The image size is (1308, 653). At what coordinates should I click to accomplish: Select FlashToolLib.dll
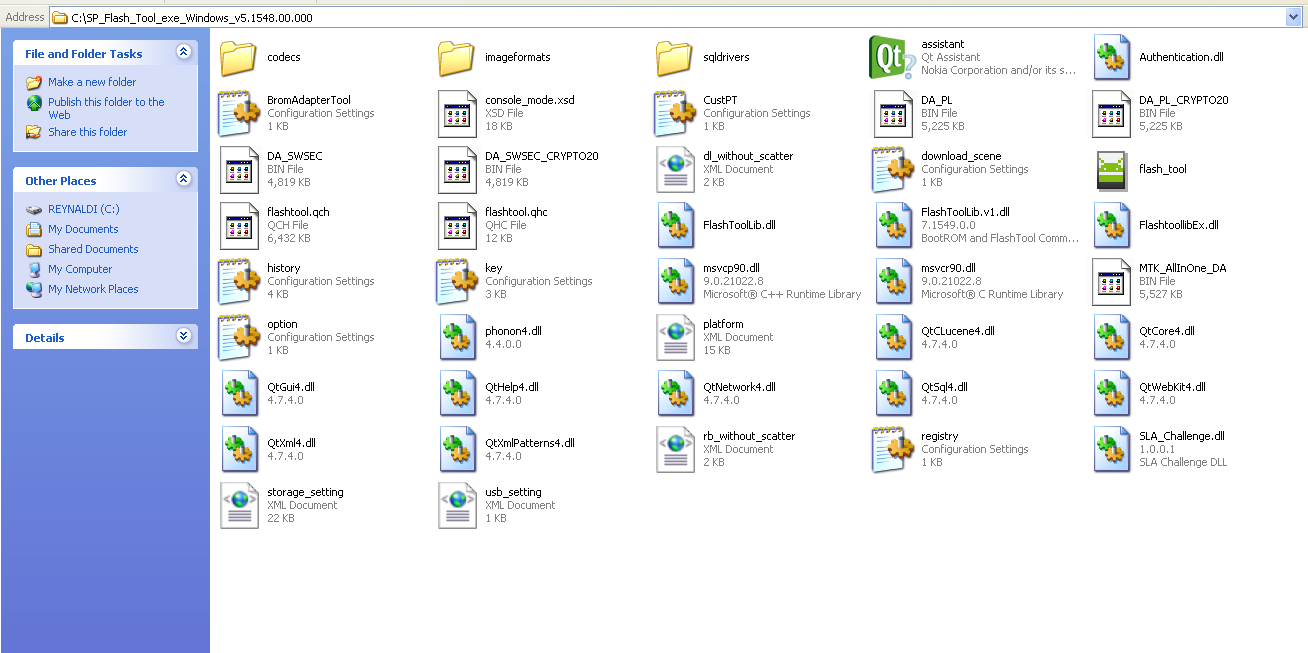pyautogui.click(x=674, y=225)
